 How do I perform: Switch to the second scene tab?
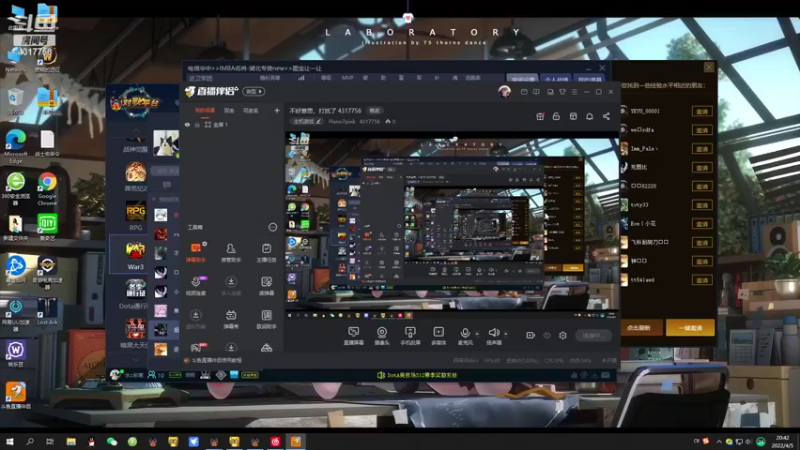pos(229,110)
